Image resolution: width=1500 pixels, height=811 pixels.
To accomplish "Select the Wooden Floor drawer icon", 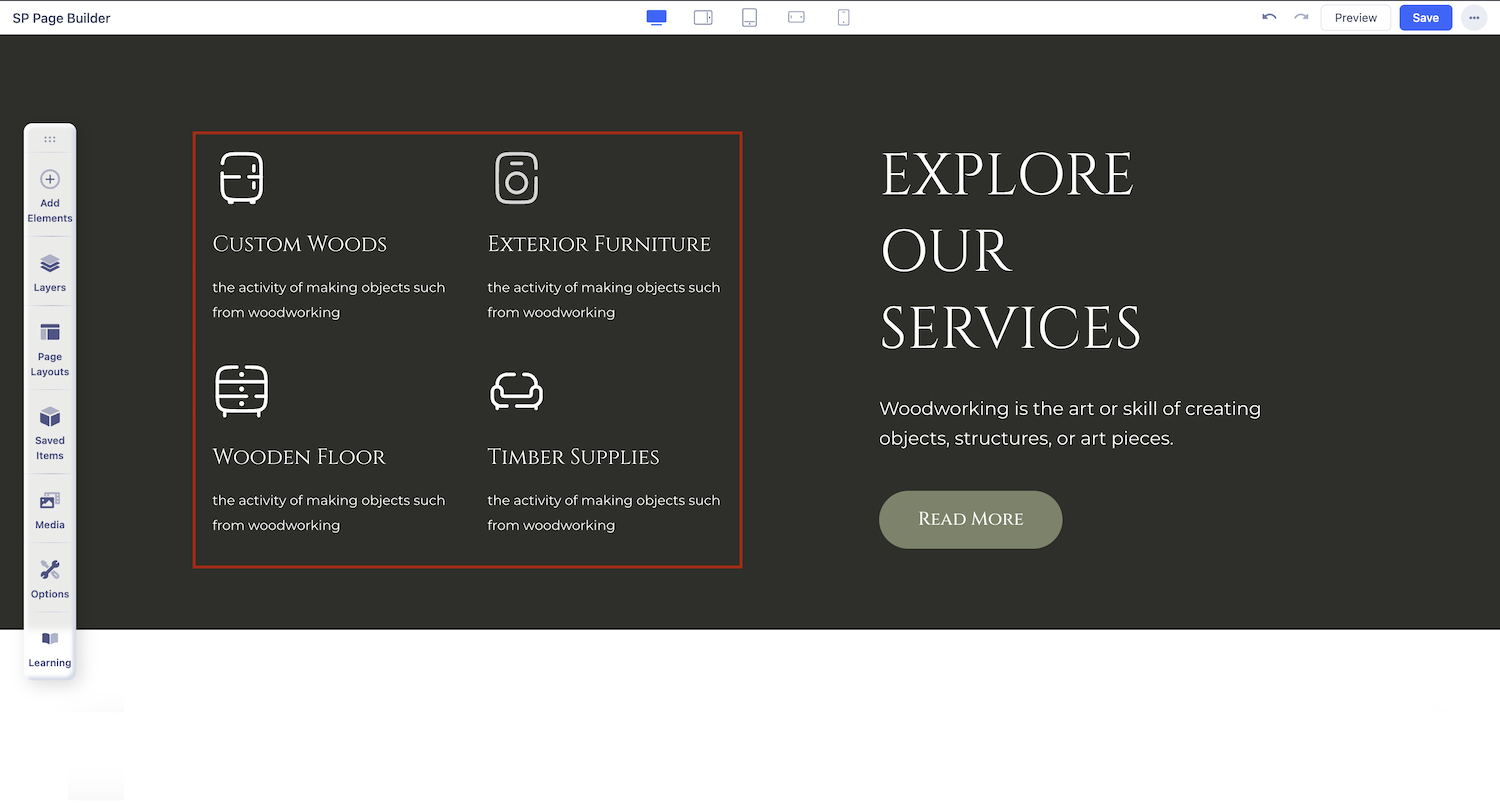I will point(241,391).
